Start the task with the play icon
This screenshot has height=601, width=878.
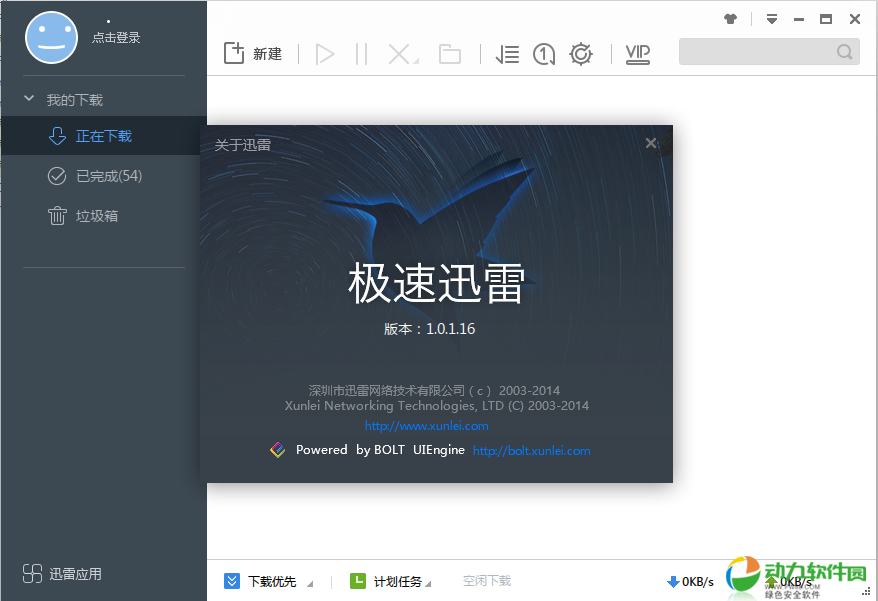click(325, 54)
